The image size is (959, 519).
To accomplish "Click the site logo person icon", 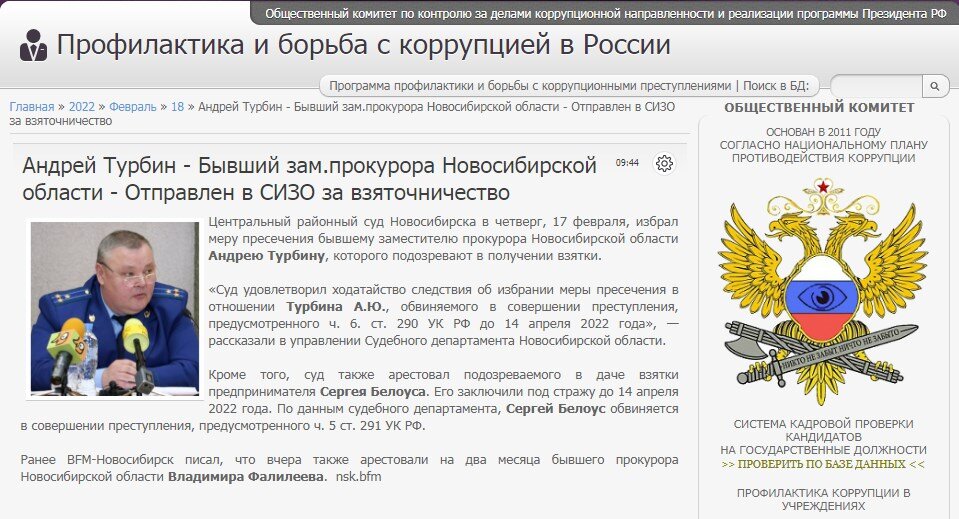I will [x=33, y=45].
